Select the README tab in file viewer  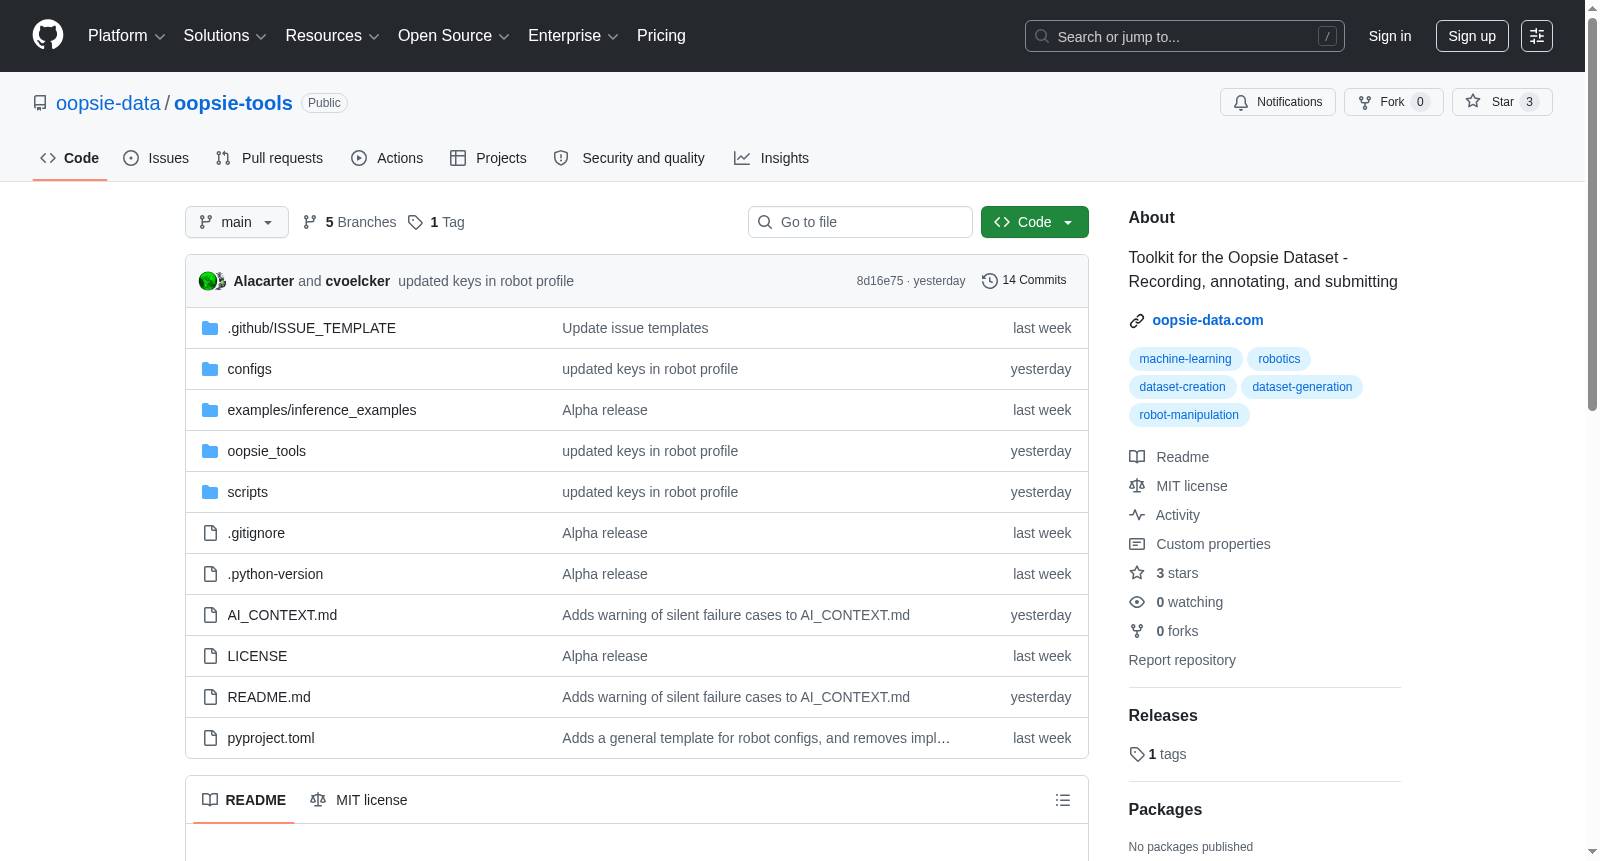pyautogui.click(x=244, y=800)
